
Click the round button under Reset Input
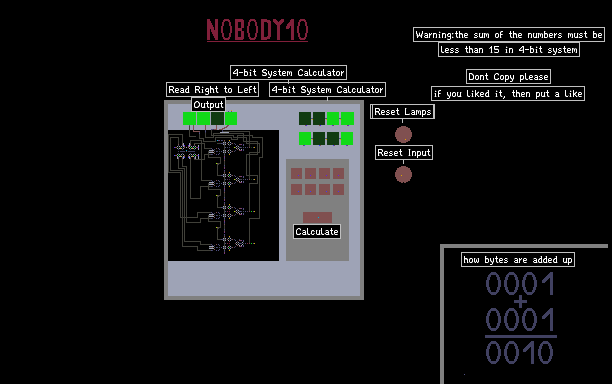coord(403,174)
